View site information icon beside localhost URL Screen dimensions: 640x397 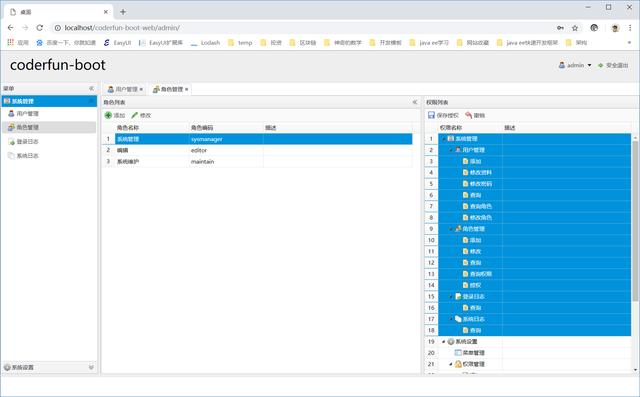[58, 28]
